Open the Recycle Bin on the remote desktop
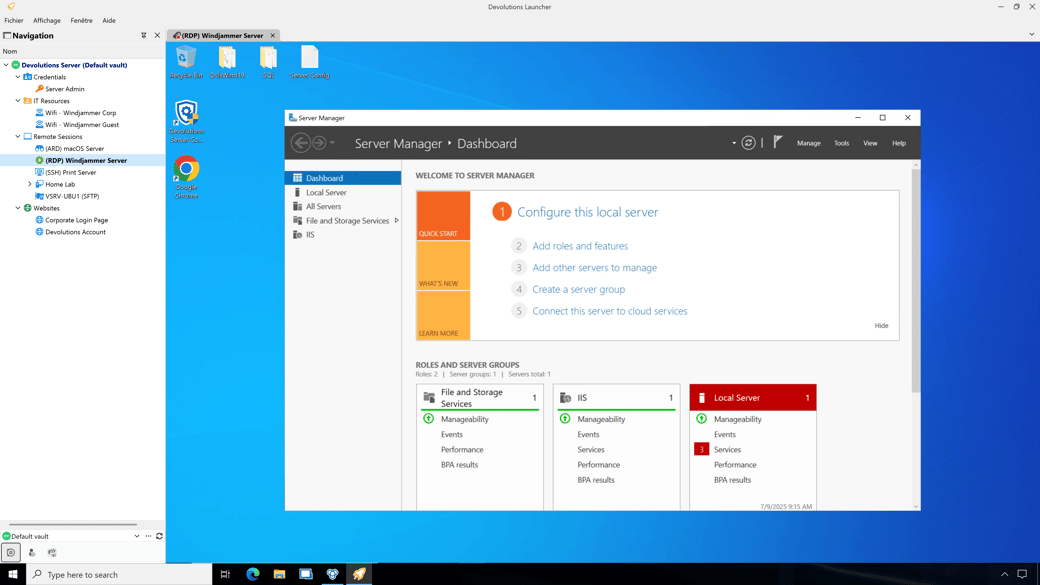1040x585 pixels. click(x=186, y=57)
